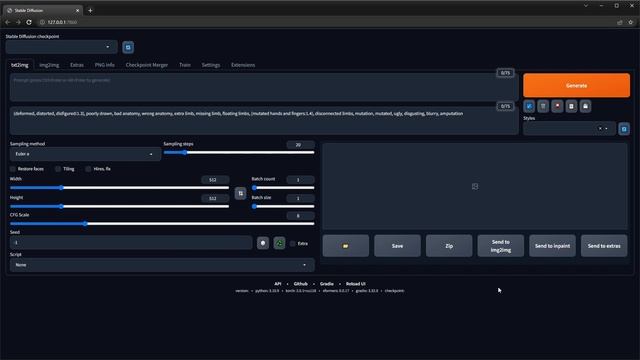
Task: Randomize the seed with the dice icon
Action: [x=263, y=243]
